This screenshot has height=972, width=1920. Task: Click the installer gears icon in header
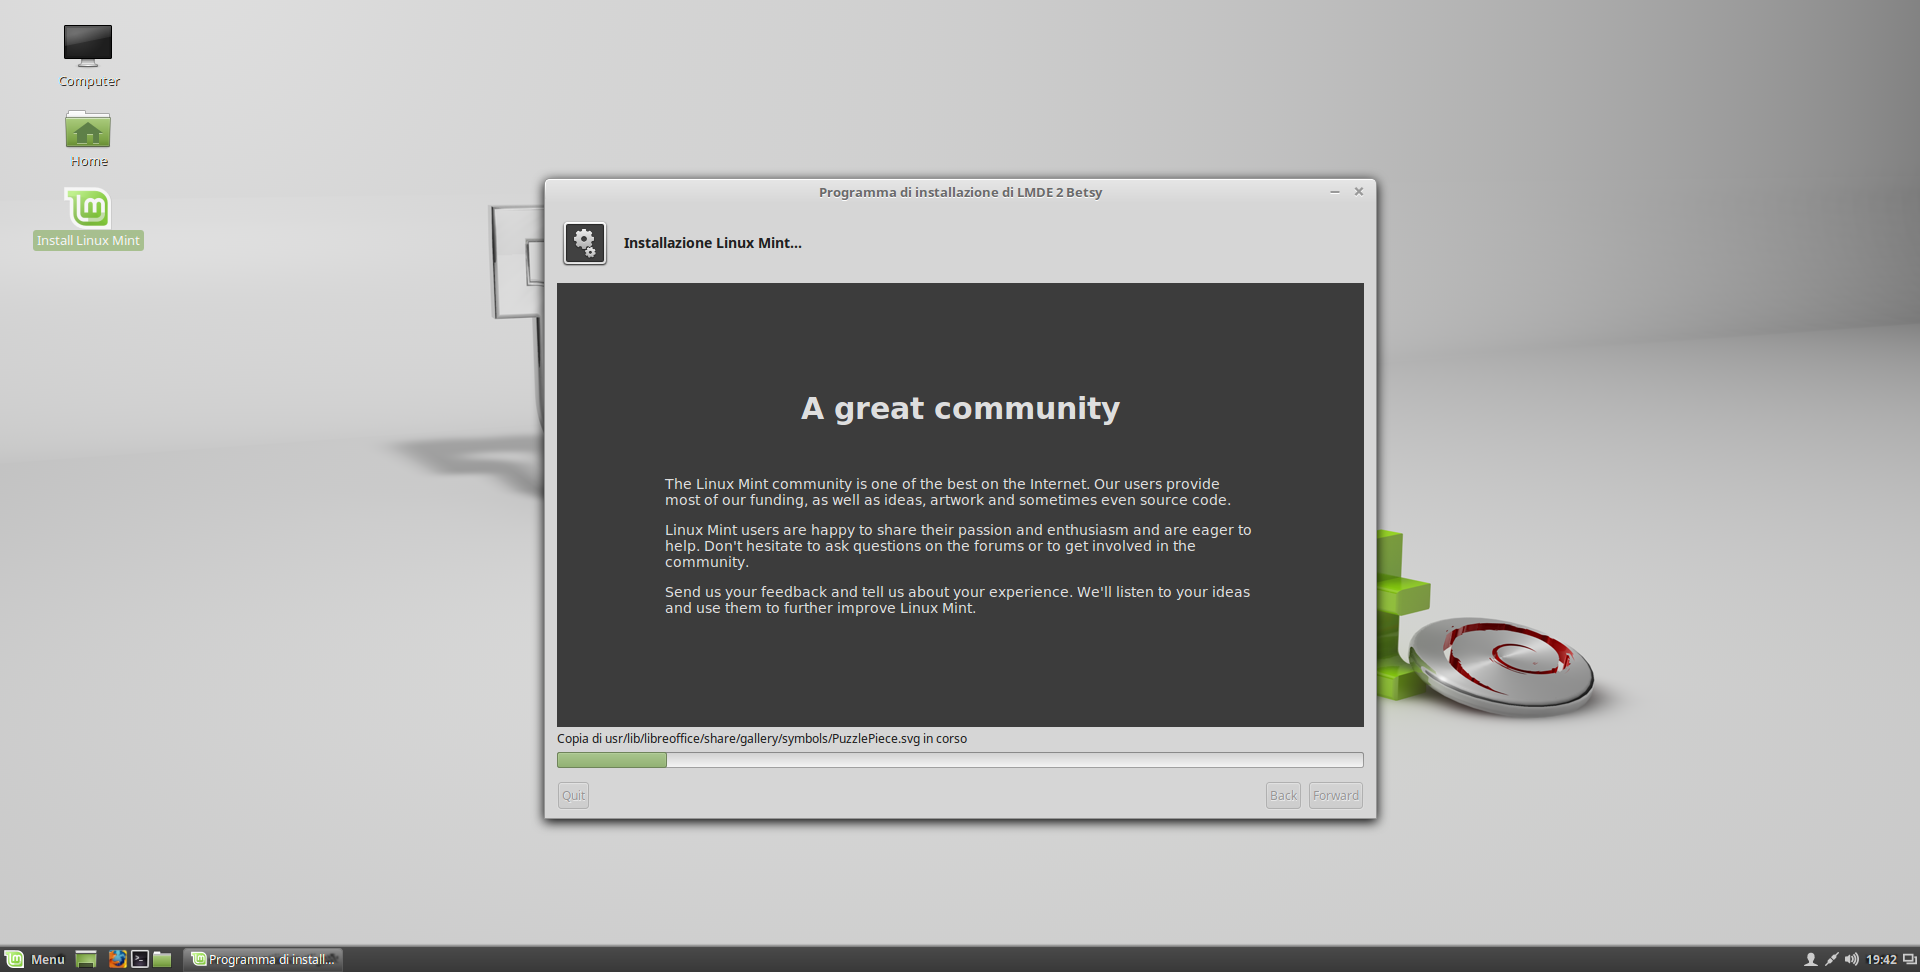click(x=585, y=243)
